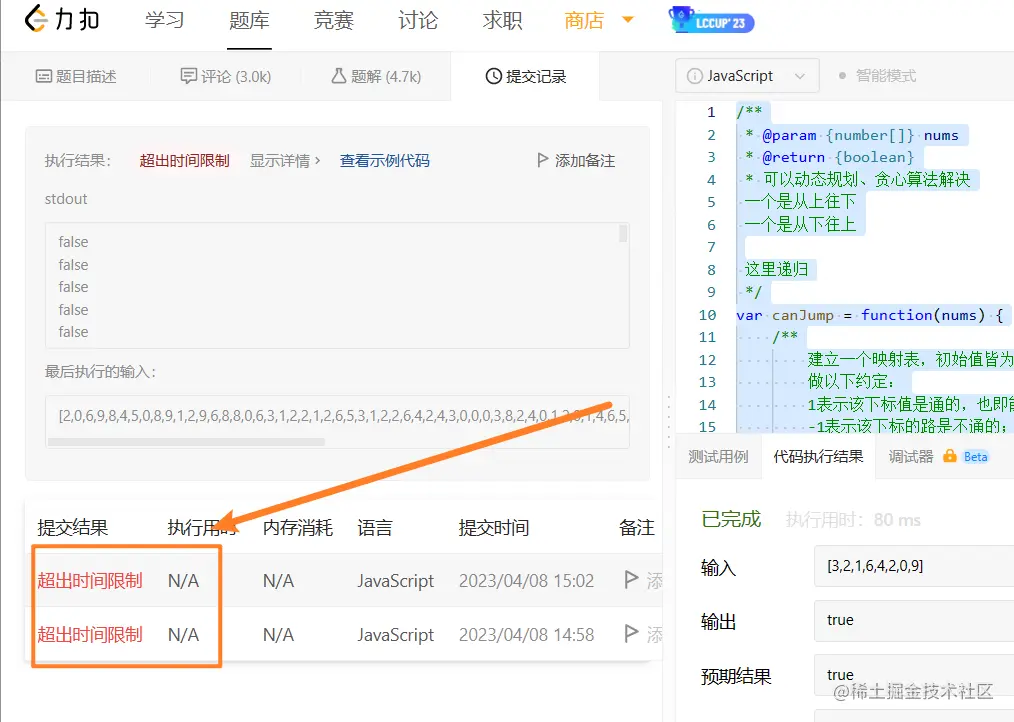Viewport: 1014px width, 722px height.
Task: Click the 最后执行的输入 array text box
Action: 337,422
